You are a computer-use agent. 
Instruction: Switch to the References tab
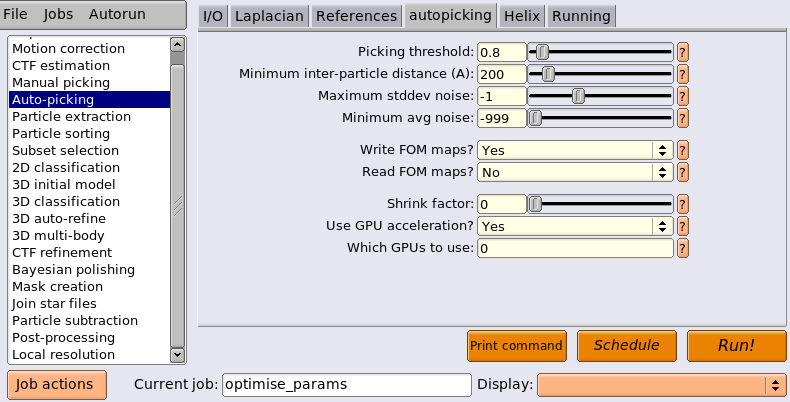click(x=356, y=16)
